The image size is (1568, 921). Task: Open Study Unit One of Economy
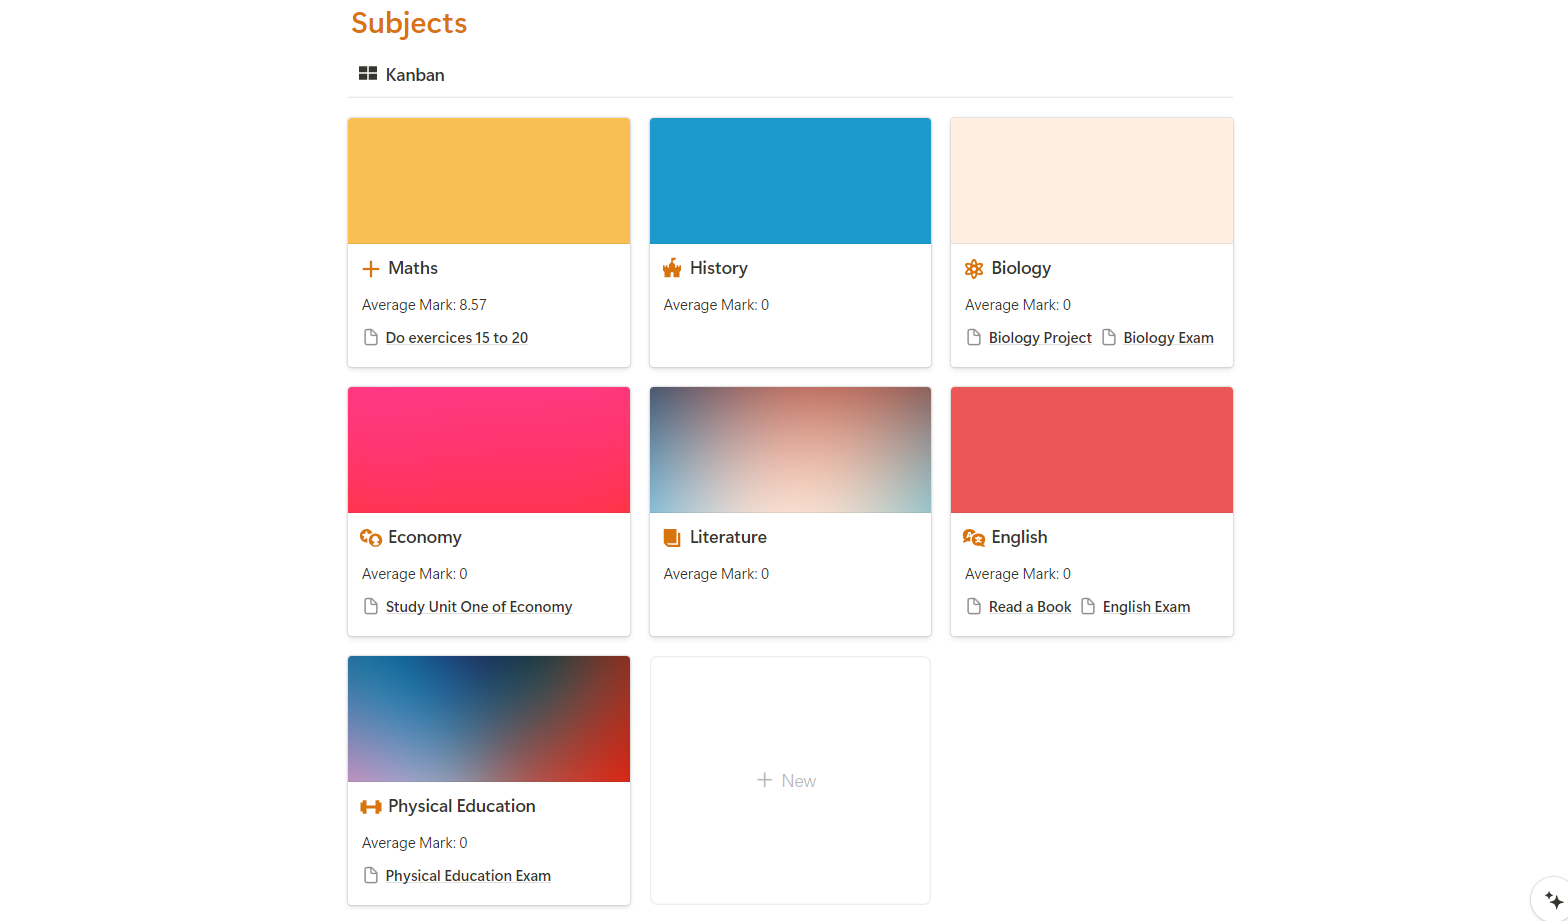[478, 607]
